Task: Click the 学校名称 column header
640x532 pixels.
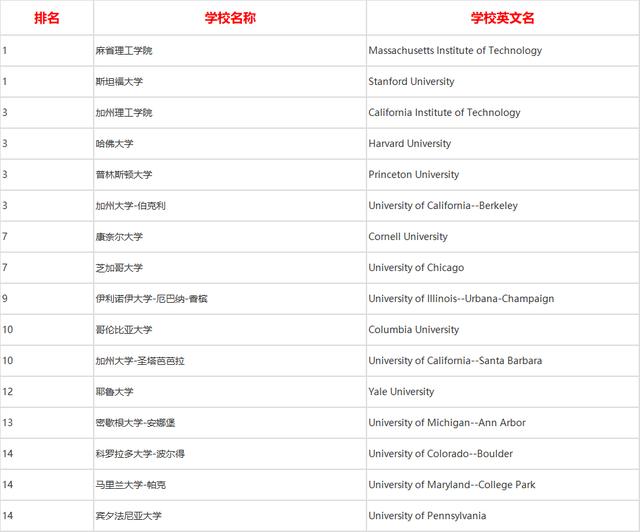Action: coord(230,18)
